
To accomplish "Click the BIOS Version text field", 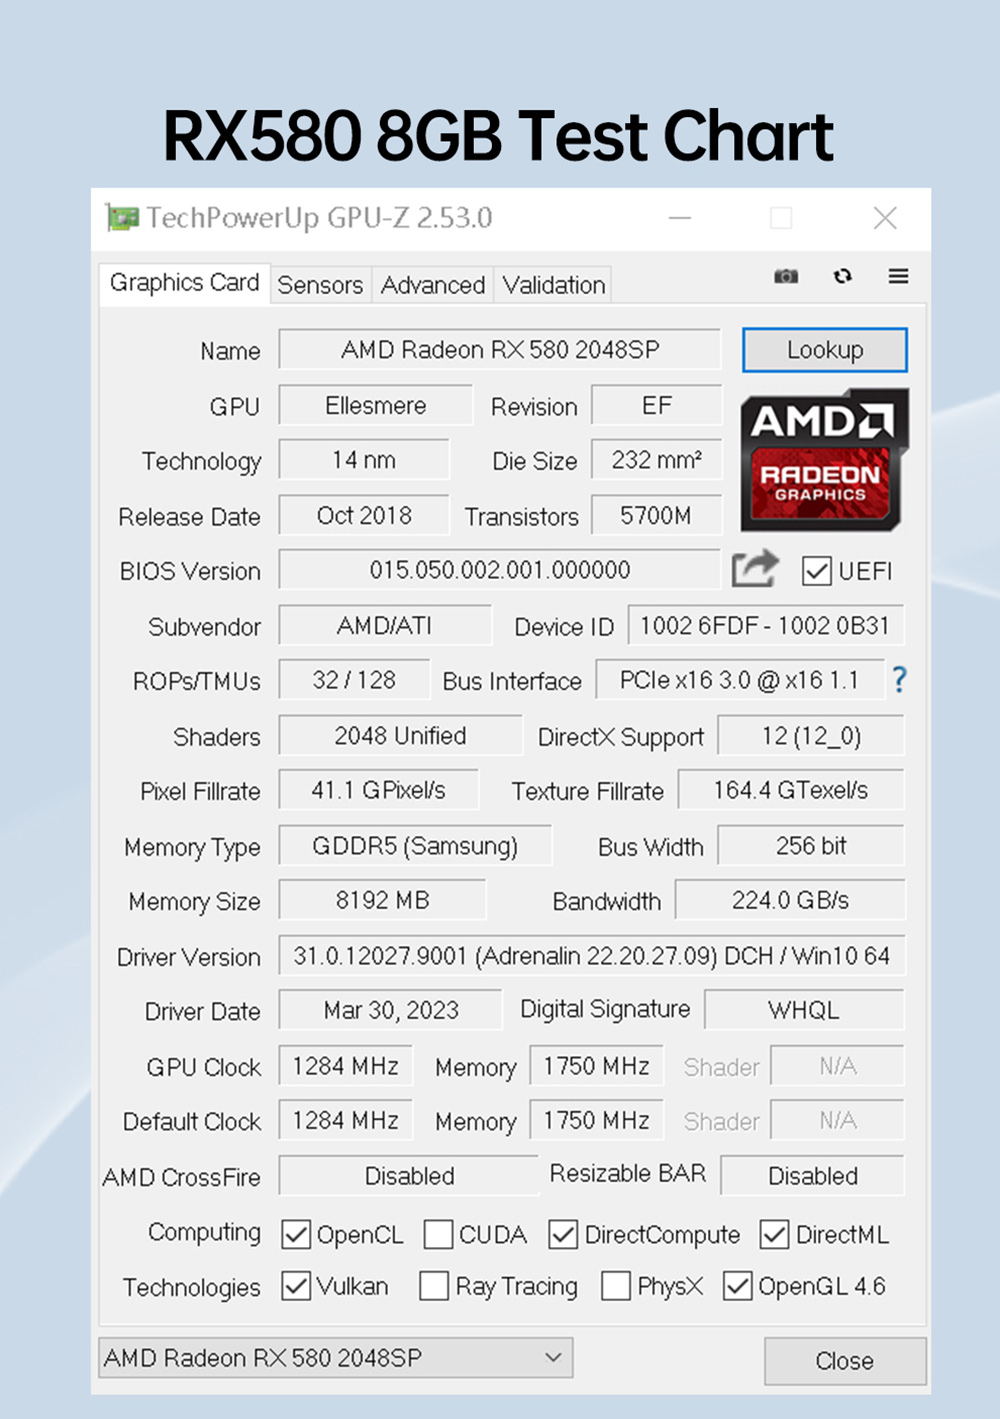I will point(500,570).
